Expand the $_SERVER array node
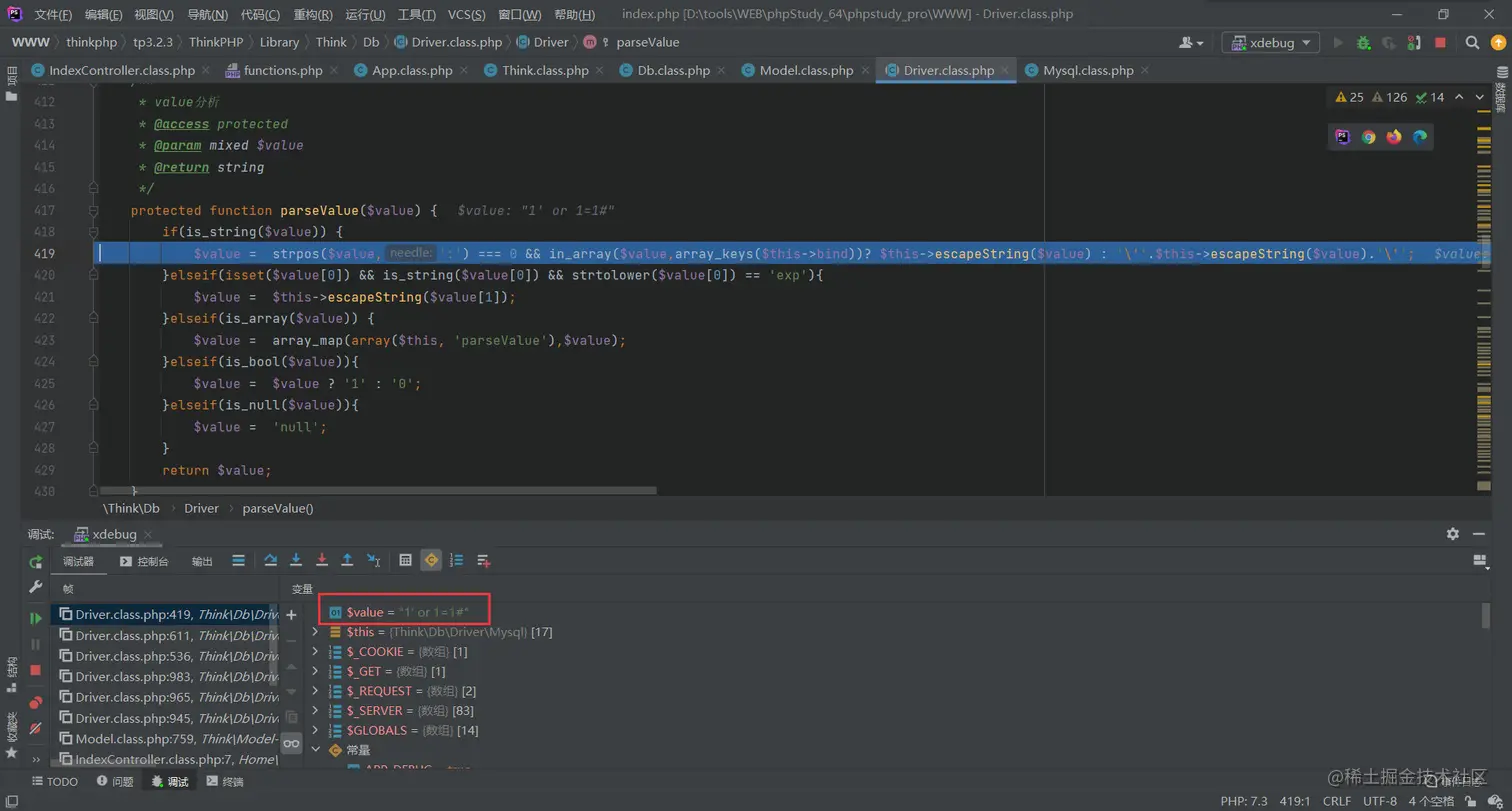Viewport: 1512px width, 811px height. (x=316, y=711)
